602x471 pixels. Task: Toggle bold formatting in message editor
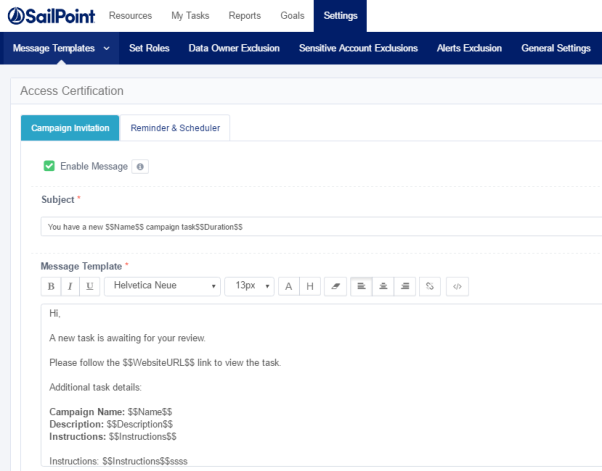pyautogui.click(x=51, y=286)
